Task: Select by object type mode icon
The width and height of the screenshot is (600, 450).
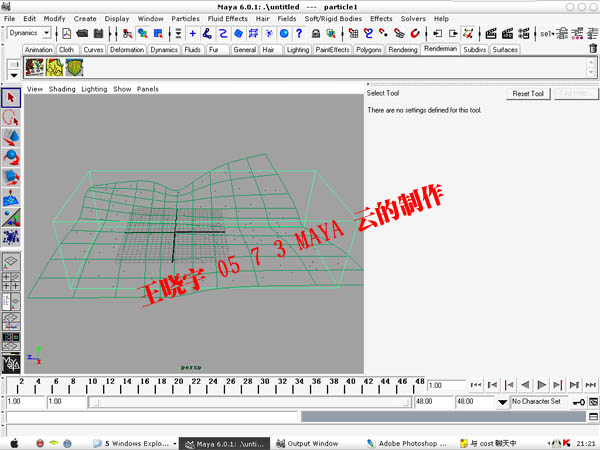Action: pyautogui.click(x=143, y=33)
